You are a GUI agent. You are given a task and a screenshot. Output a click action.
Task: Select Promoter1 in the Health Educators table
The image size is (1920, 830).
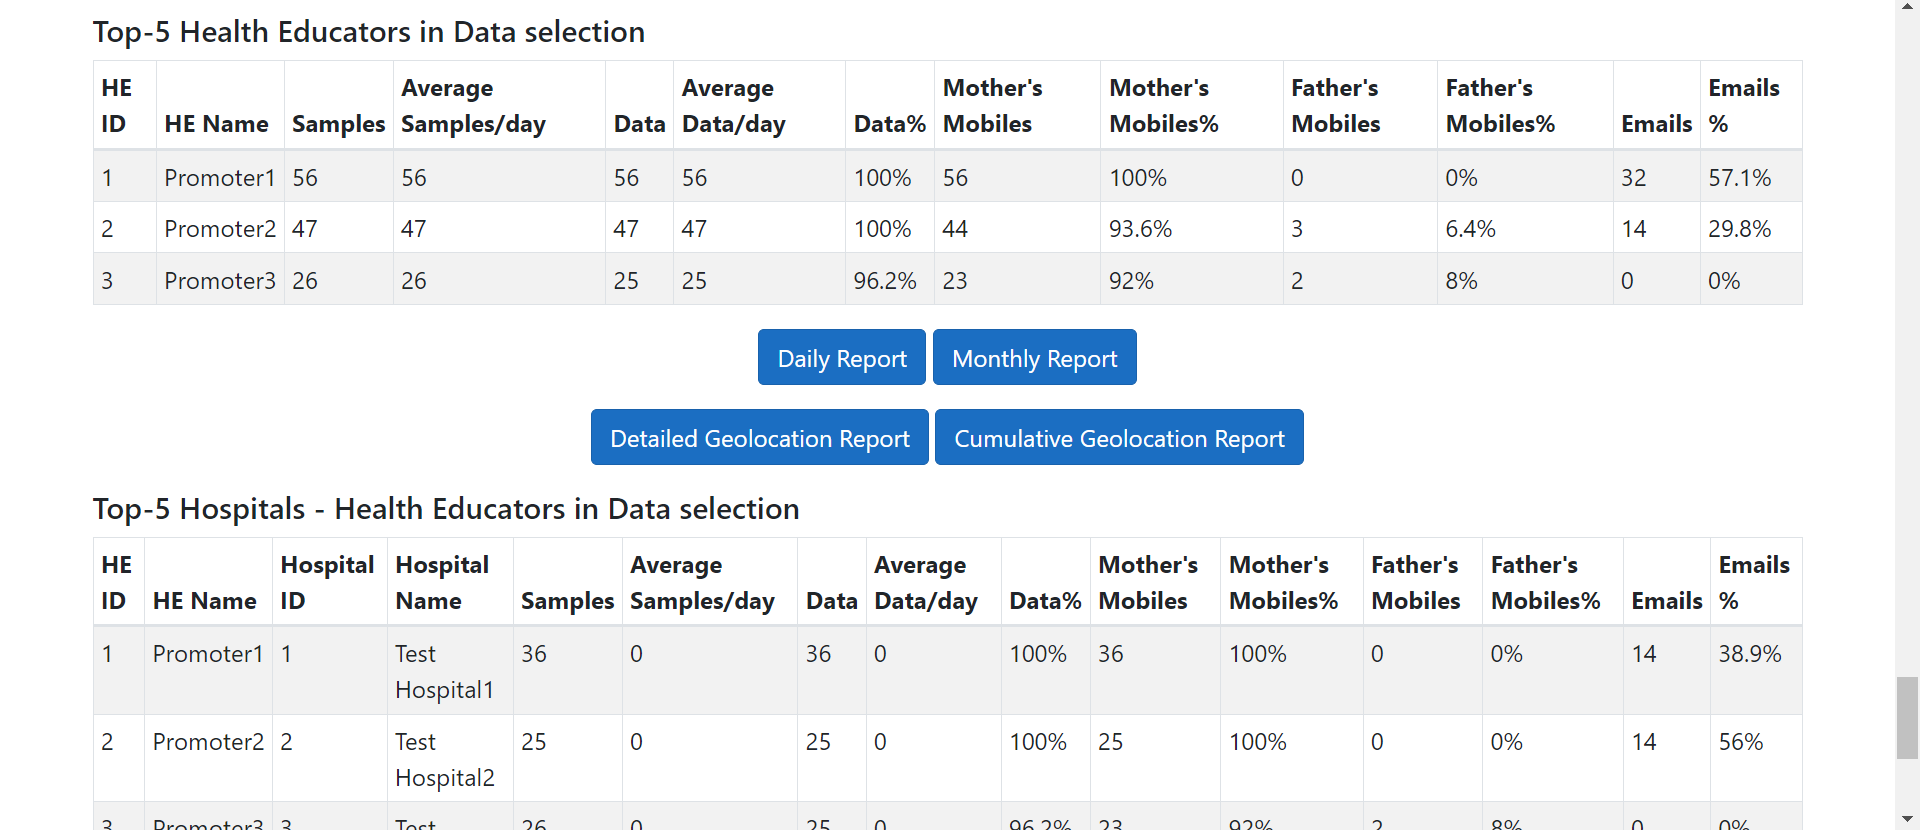click(219, 178)
